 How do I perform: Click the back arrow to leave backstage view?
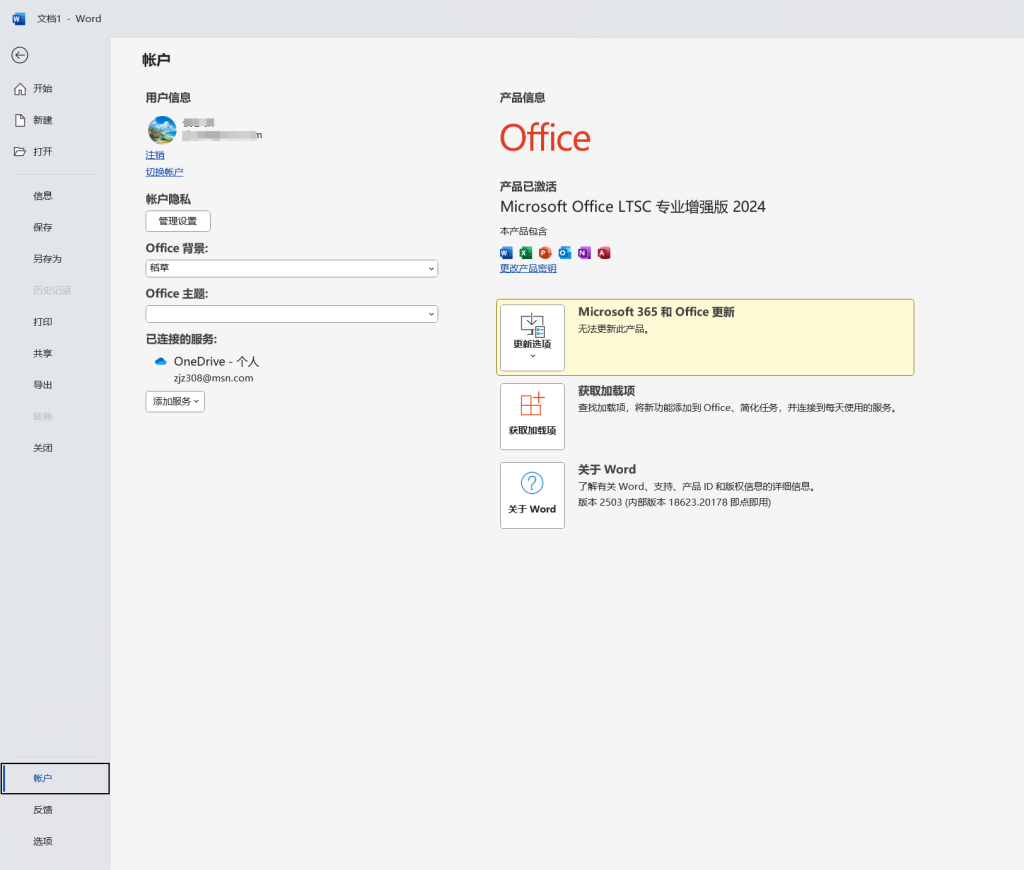click(20, 55)
